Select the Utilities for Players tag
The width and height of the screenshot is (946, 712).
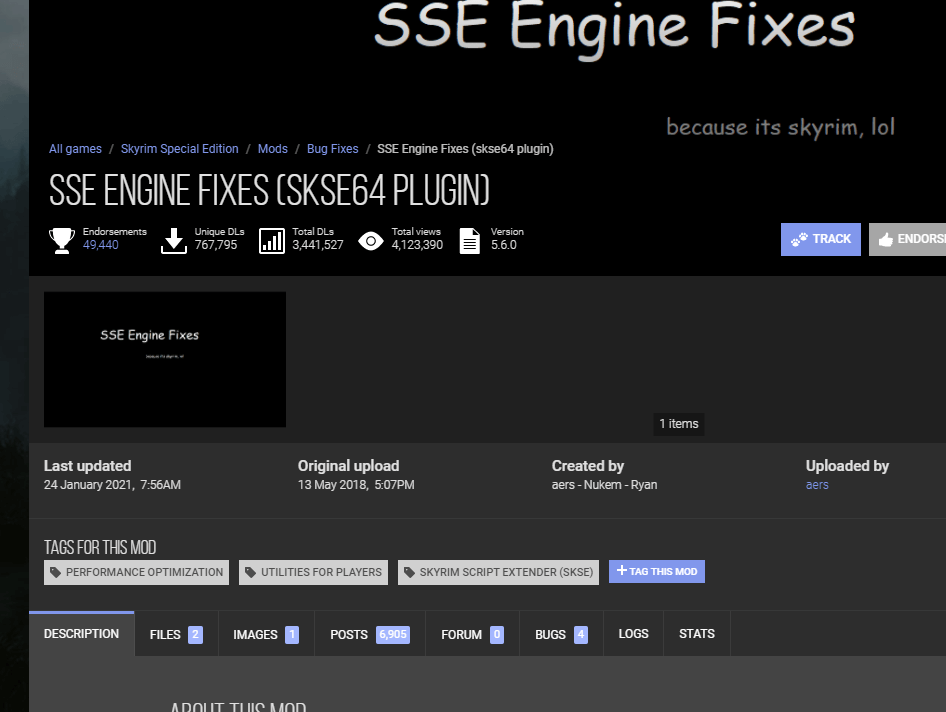click(x=313, y=572)
